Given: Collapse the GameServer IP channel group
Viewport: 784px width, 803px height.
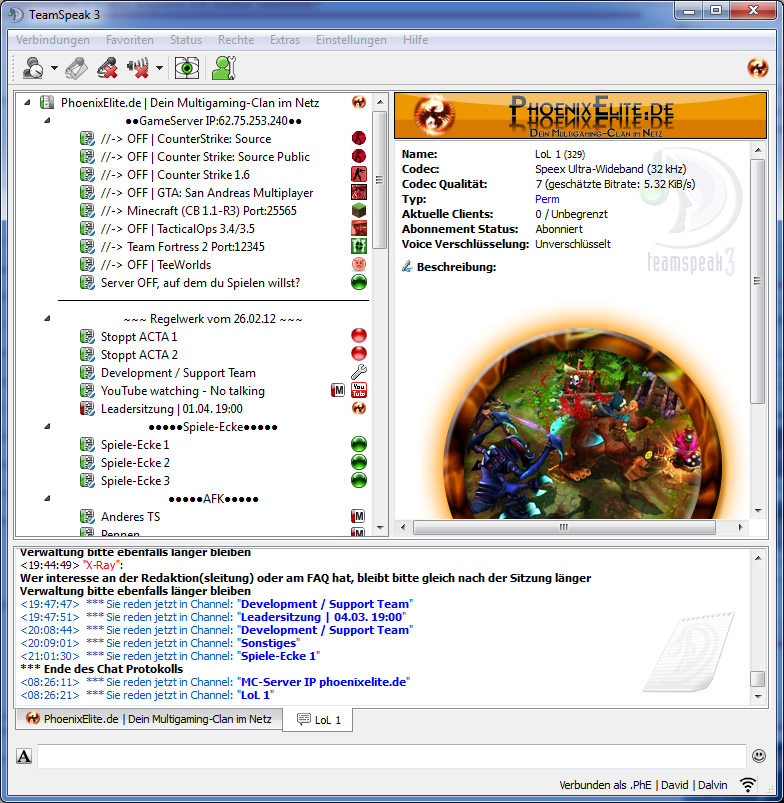Looking at the screenshot, I should [x=47, y=121].
